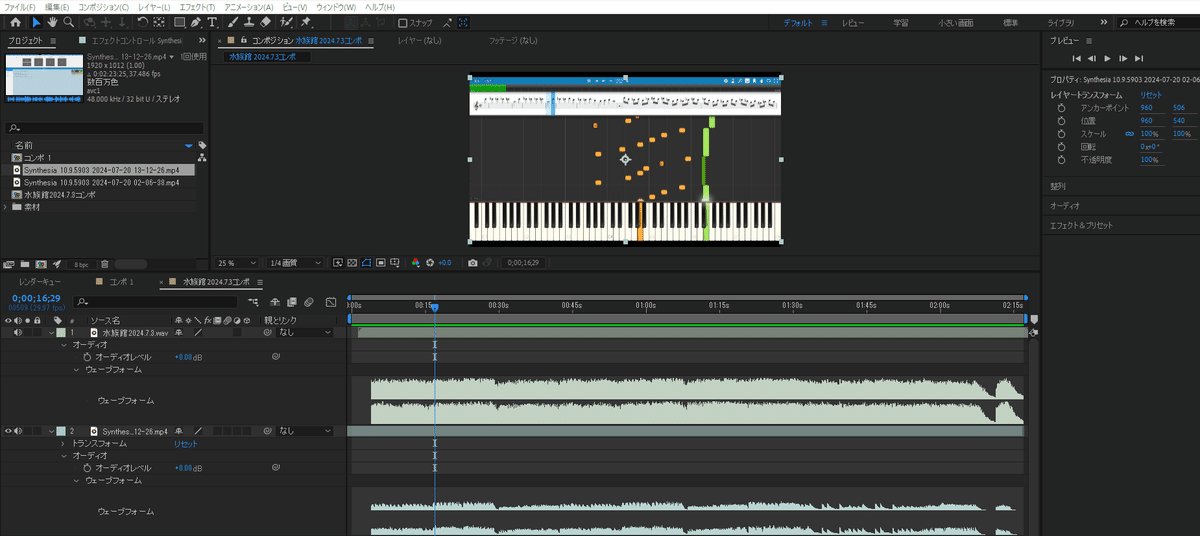
Task: Hide video of layer 2 Synthes...12-26.mp4
Action: point(7,431)
